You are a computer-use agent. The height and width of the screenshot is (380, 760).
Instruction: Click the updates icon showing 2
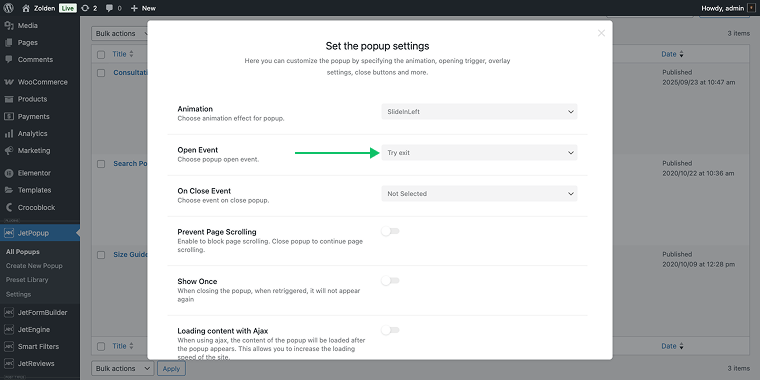85,8
